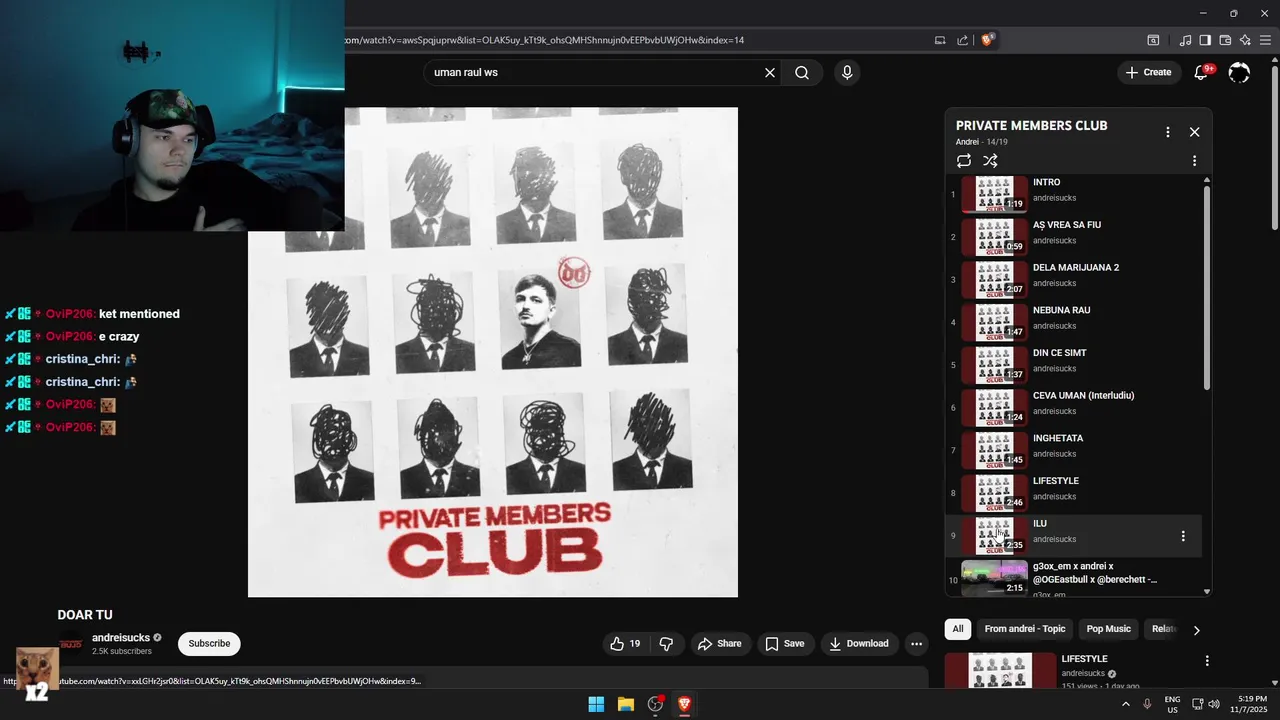The image size is (1280, 720).
Task: Search with your voice microphone
Action: pos(847,73)
